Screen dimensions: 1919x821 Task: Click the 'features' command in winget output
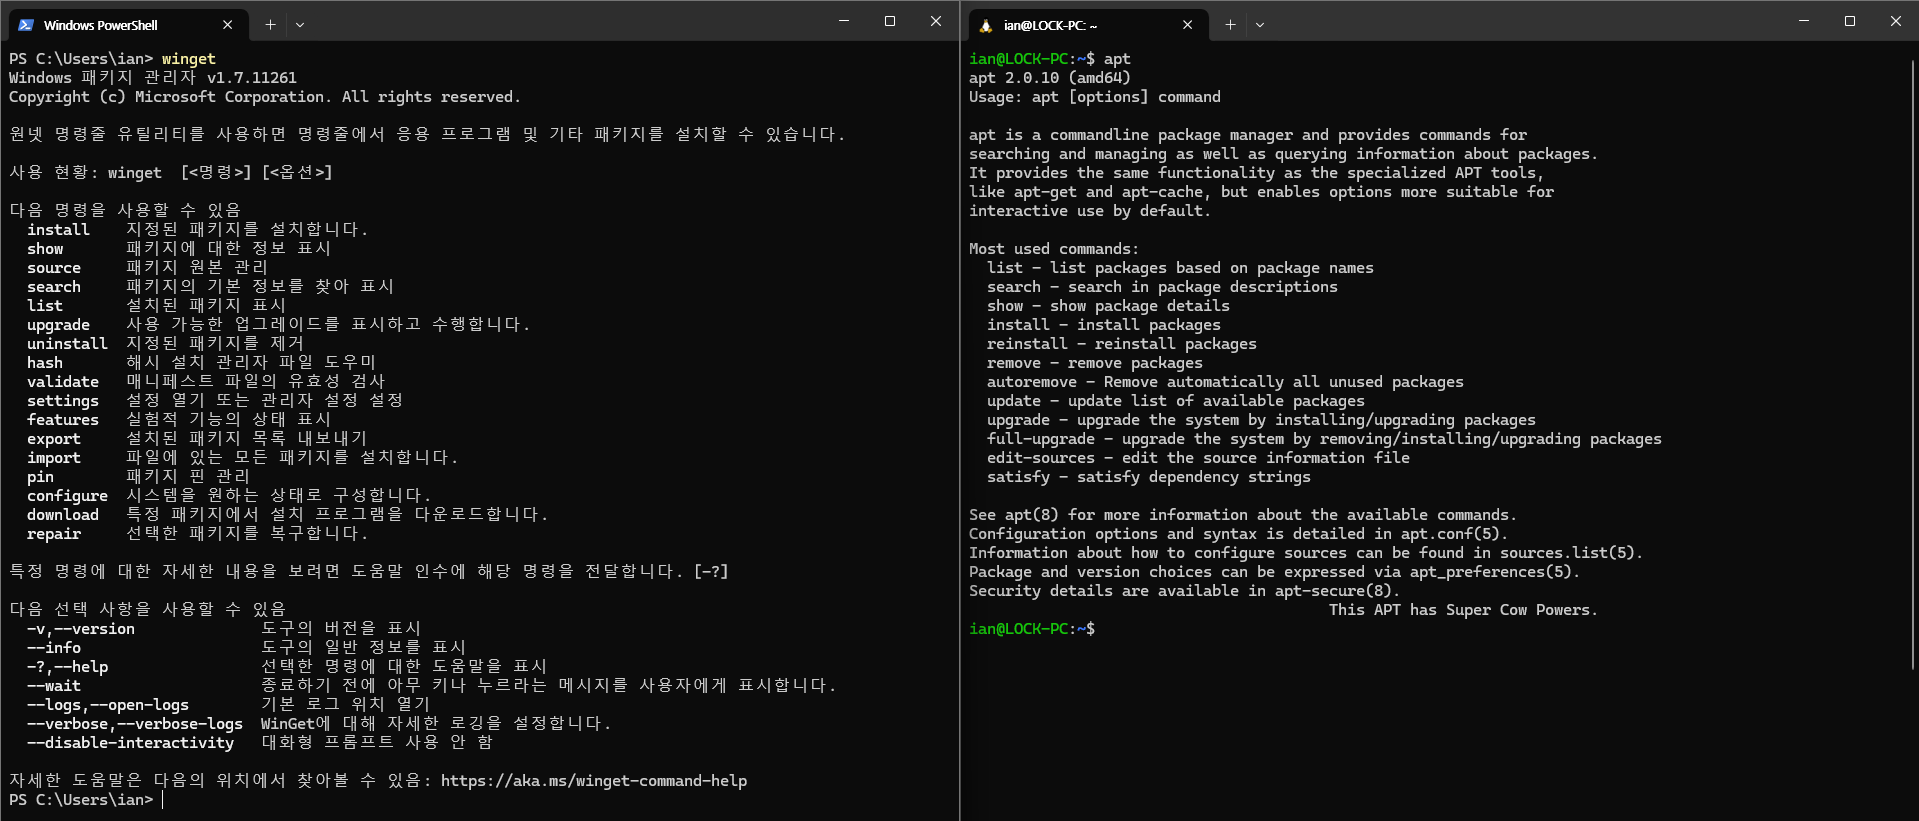(63, 420)
